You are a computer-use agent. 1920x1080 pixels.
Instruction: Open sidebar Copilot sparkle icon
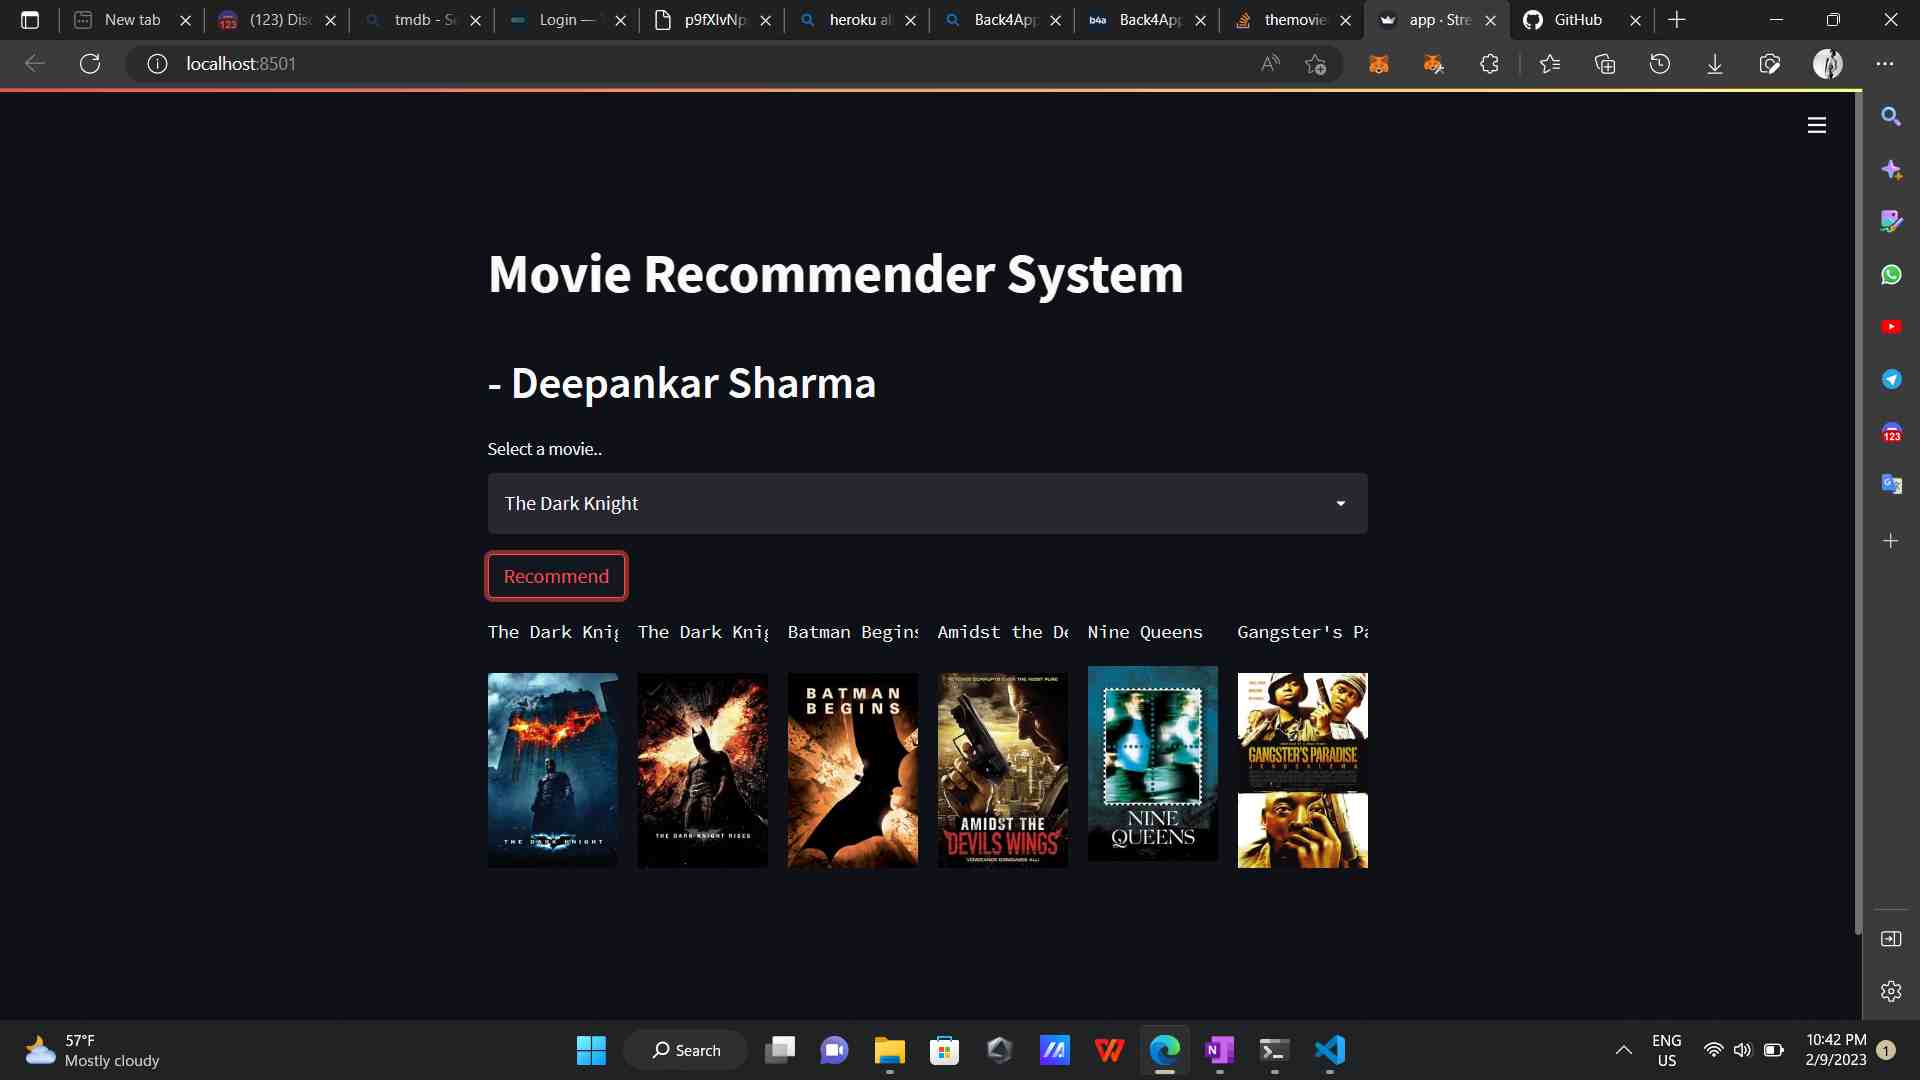[1891, 169]
